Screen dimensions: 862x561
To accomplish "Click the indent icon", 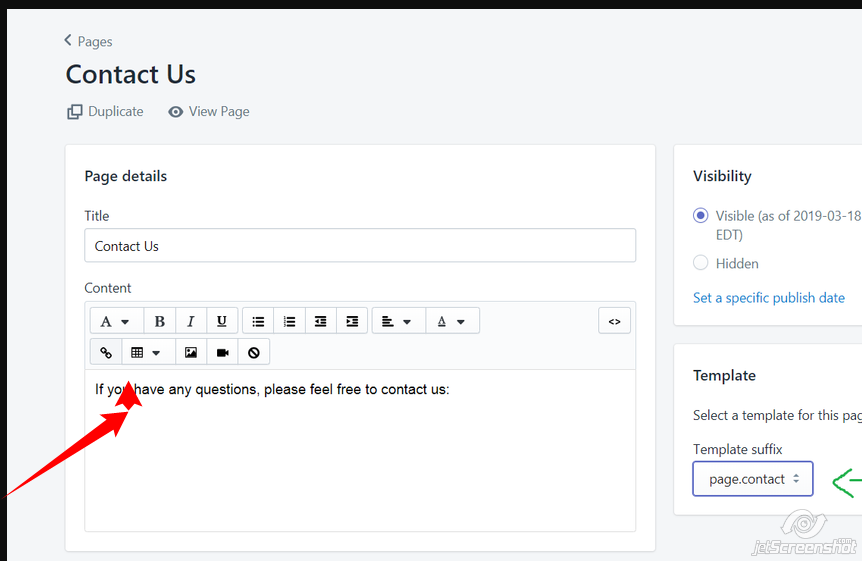I will [x=351, y=321].
